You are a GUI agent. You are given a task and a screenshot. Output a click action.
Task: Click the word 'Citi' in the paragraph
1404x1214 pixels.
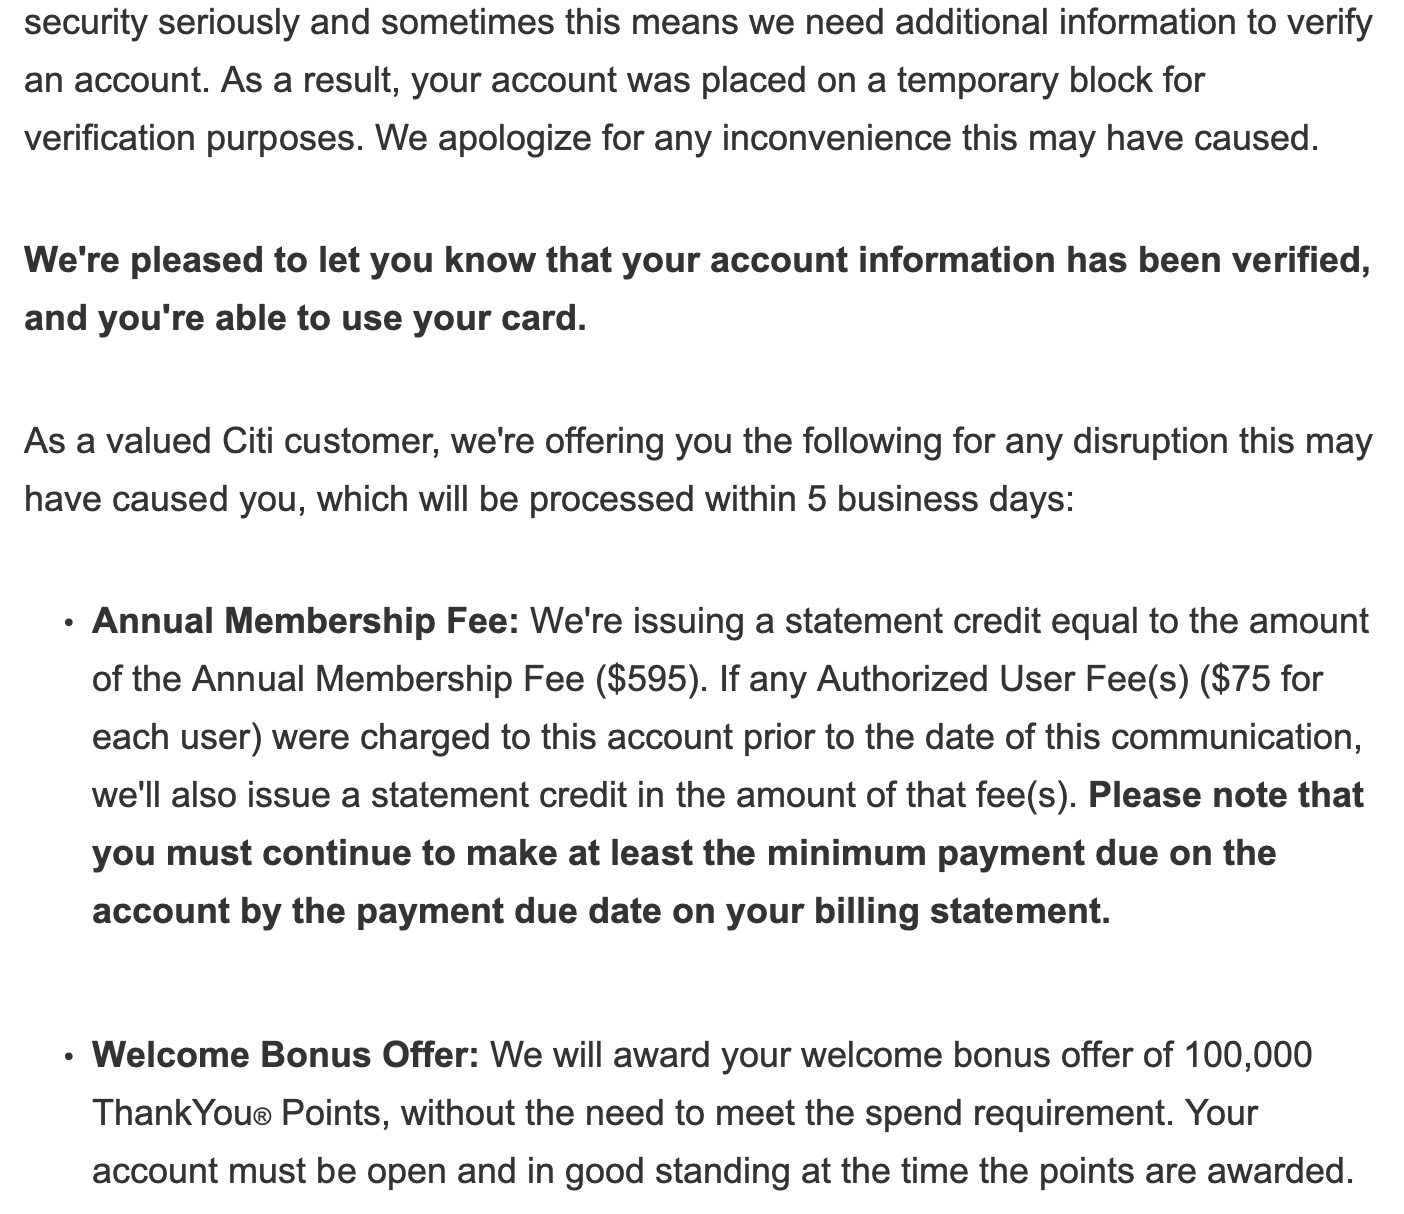tap(243, 441)
